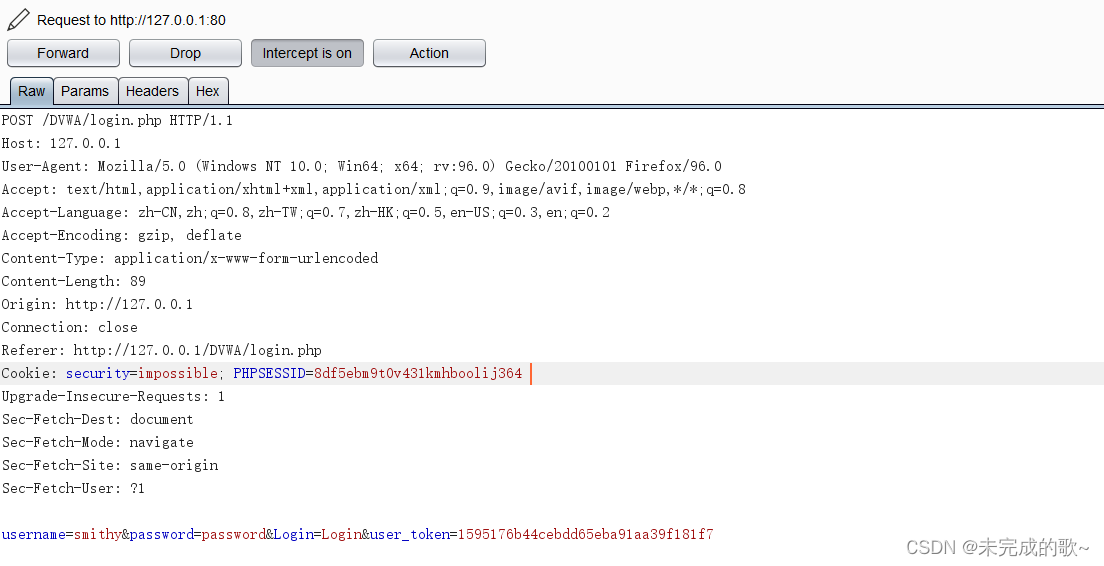Image resolution: width=1104 pixels, height=566 pixels.
Task: Click the Sec-Fetch-Site: same-origin line
Action: coord(110,465)
